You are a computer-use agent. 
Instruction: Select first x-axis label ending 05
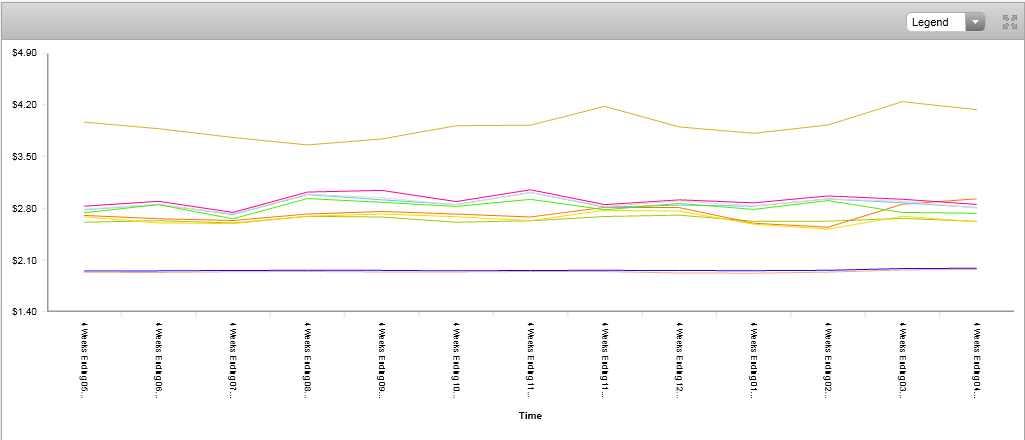[84, 360]
